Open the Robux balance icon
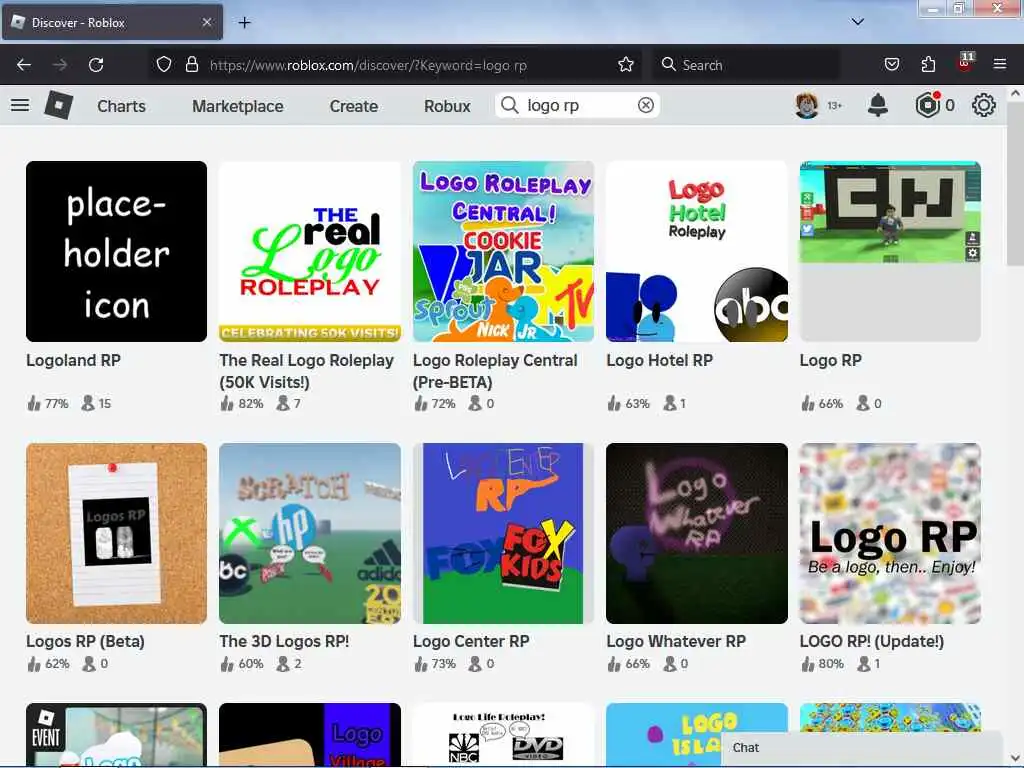This screenshot has width=1024, height=768. (x=927, y=105)
